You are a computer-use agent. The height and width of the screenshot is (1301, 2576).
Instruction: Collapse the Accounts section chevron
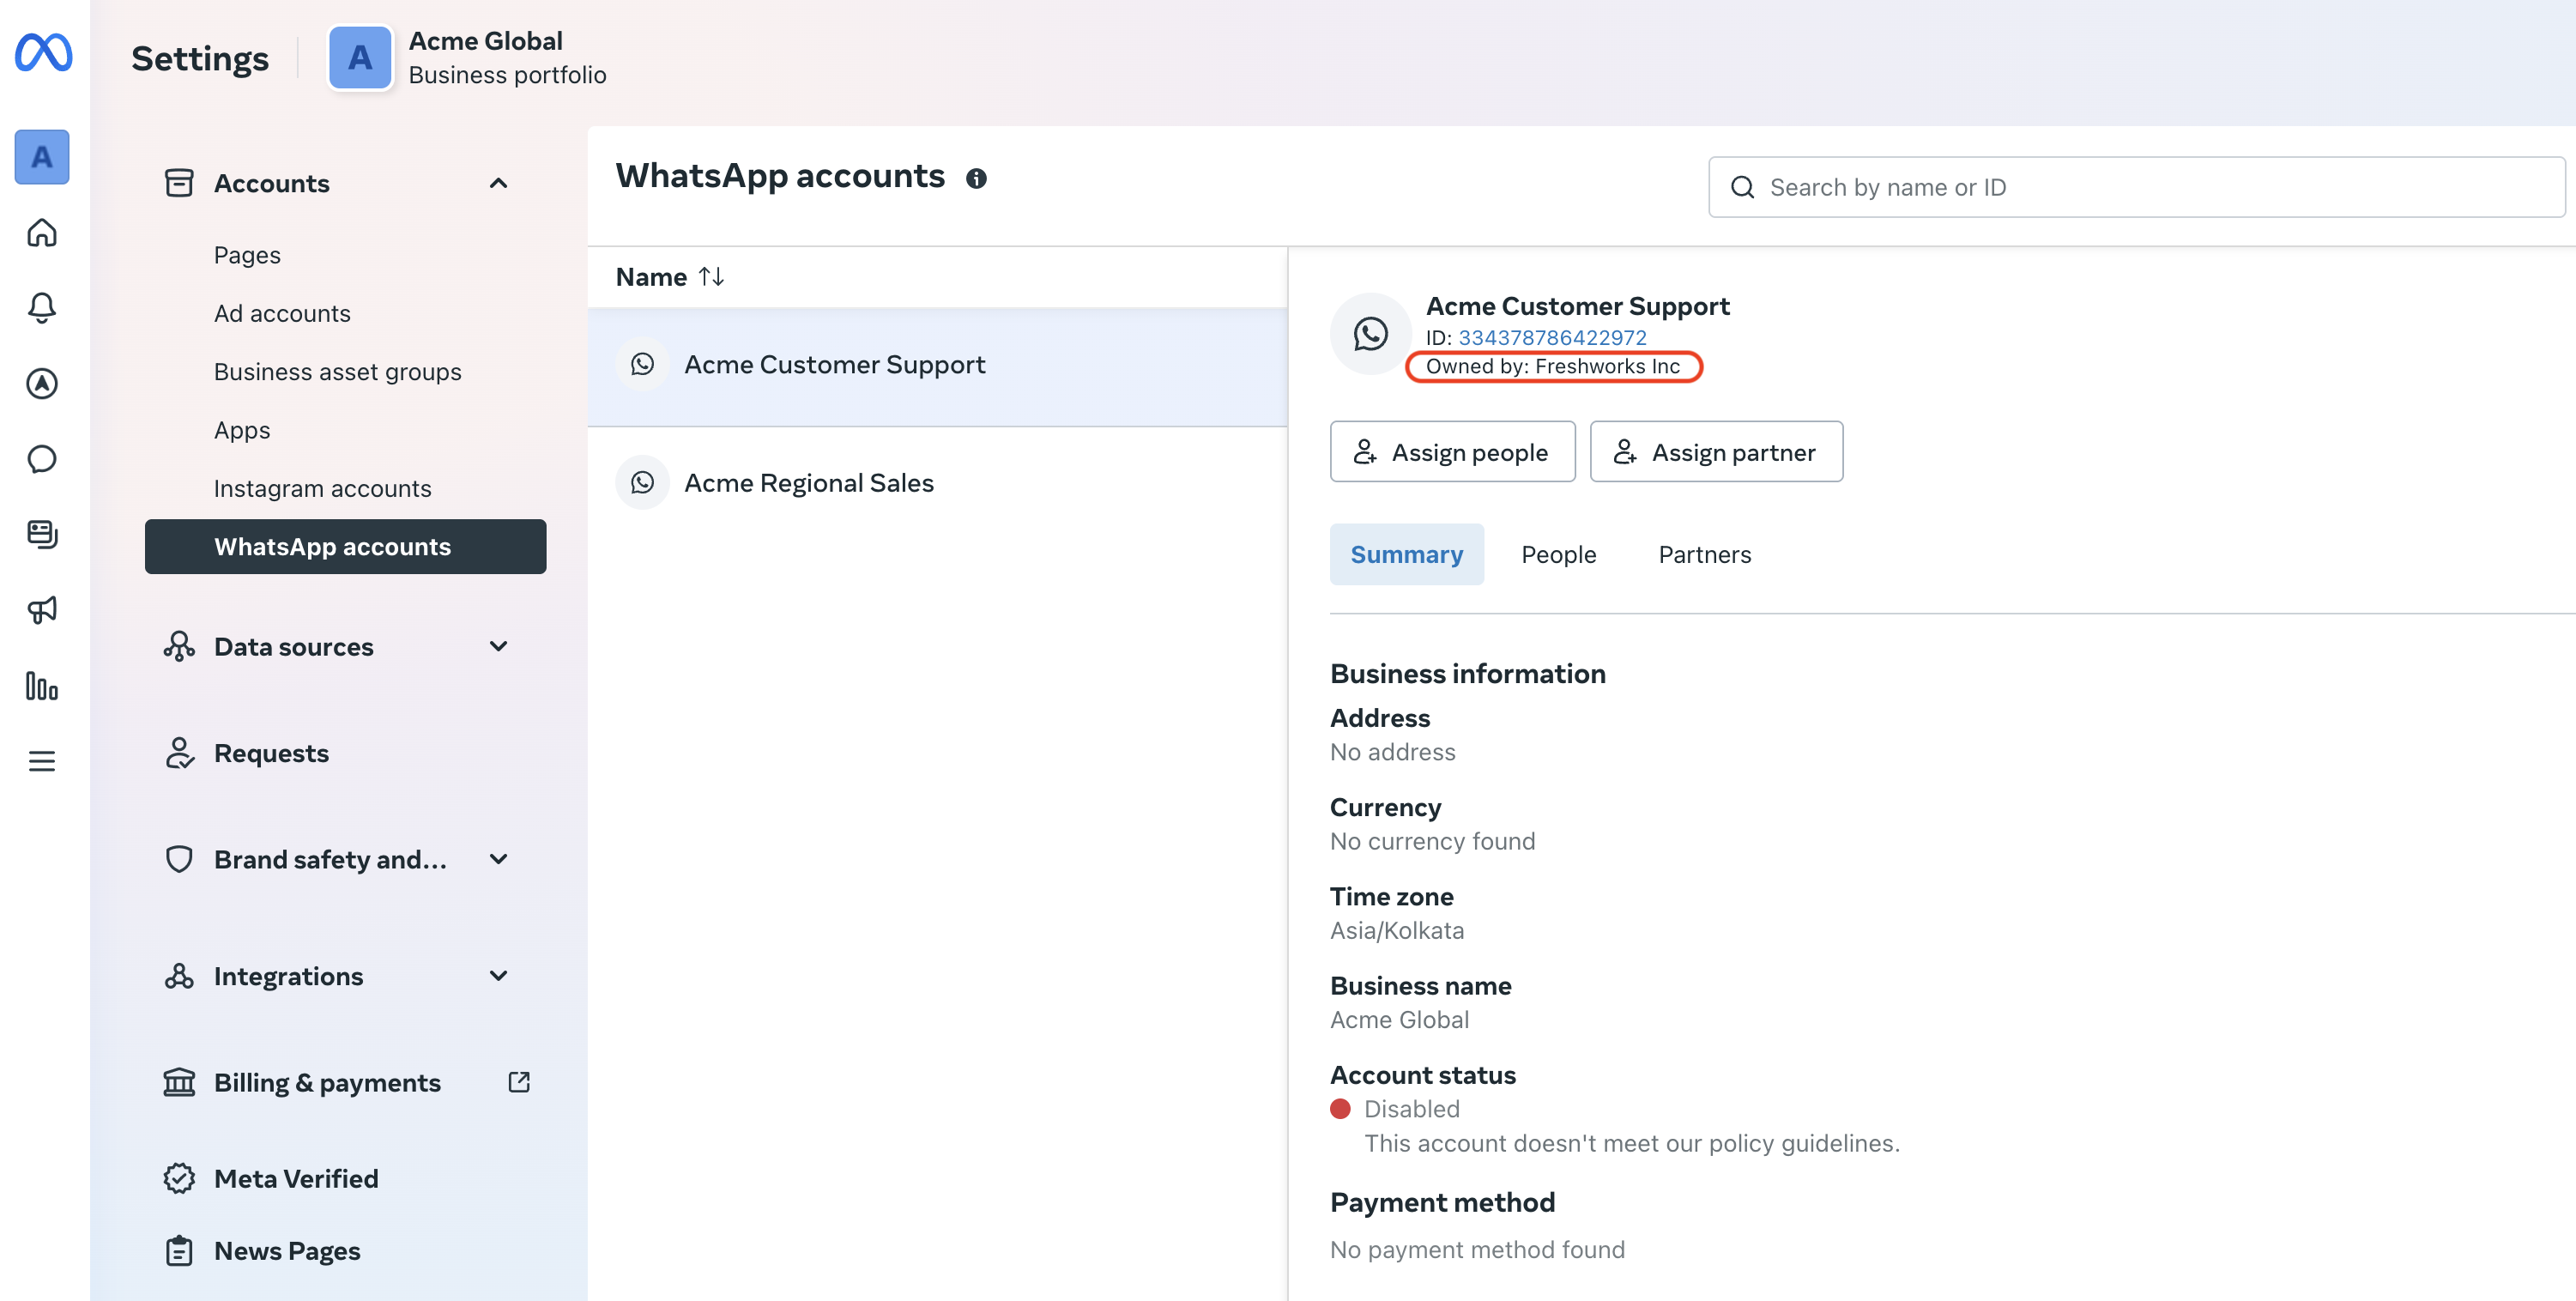[498, 183]
